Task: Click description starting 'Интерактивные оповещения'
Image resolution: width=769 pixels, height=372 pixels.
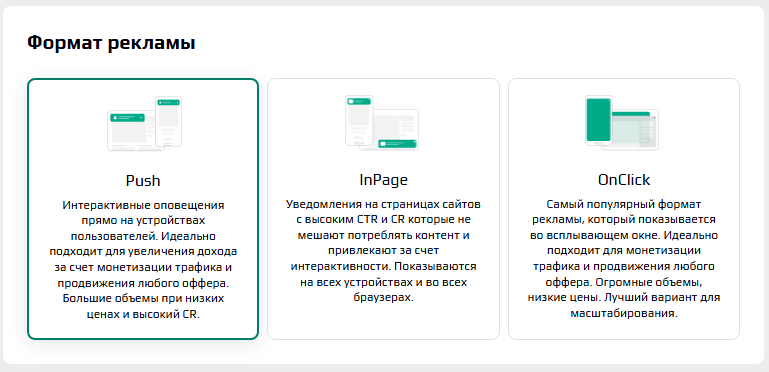Action: [x=143, y=260]
